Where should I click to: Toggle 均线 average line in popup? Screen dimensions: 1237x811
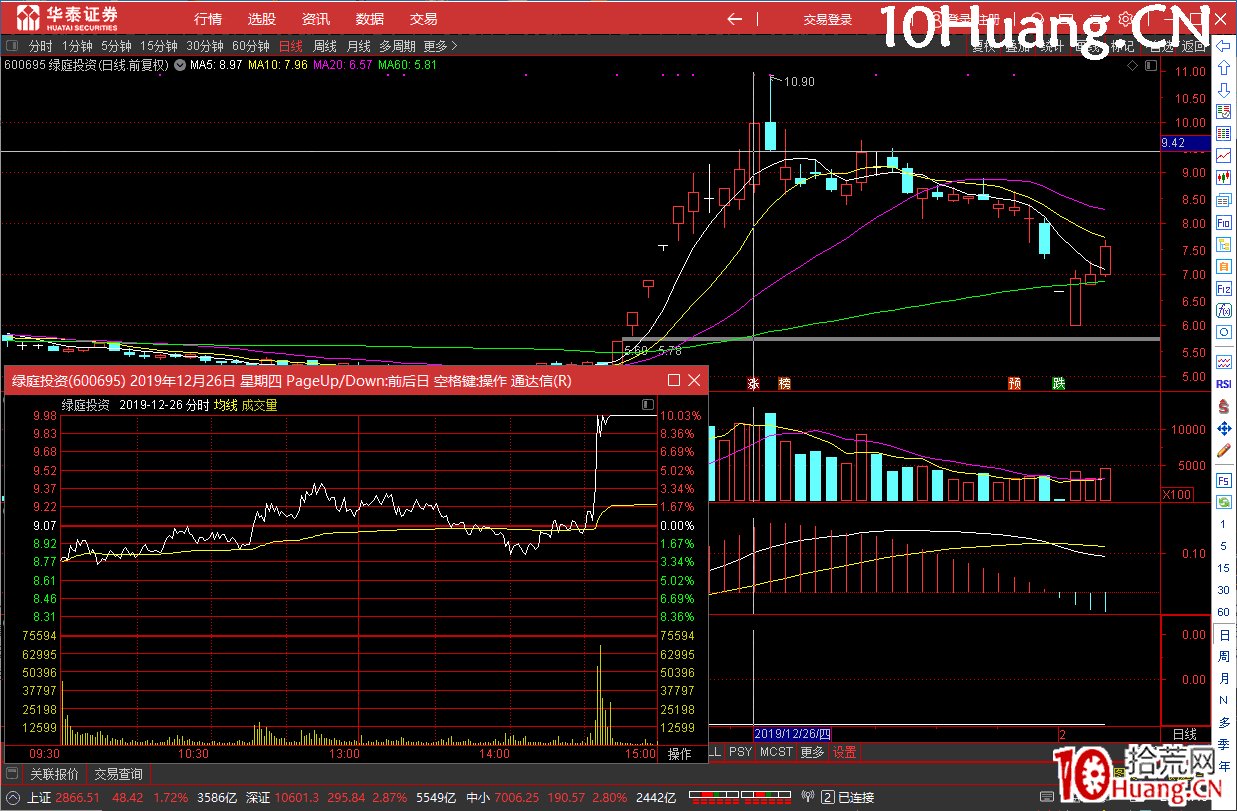click(x=225, y=406)
